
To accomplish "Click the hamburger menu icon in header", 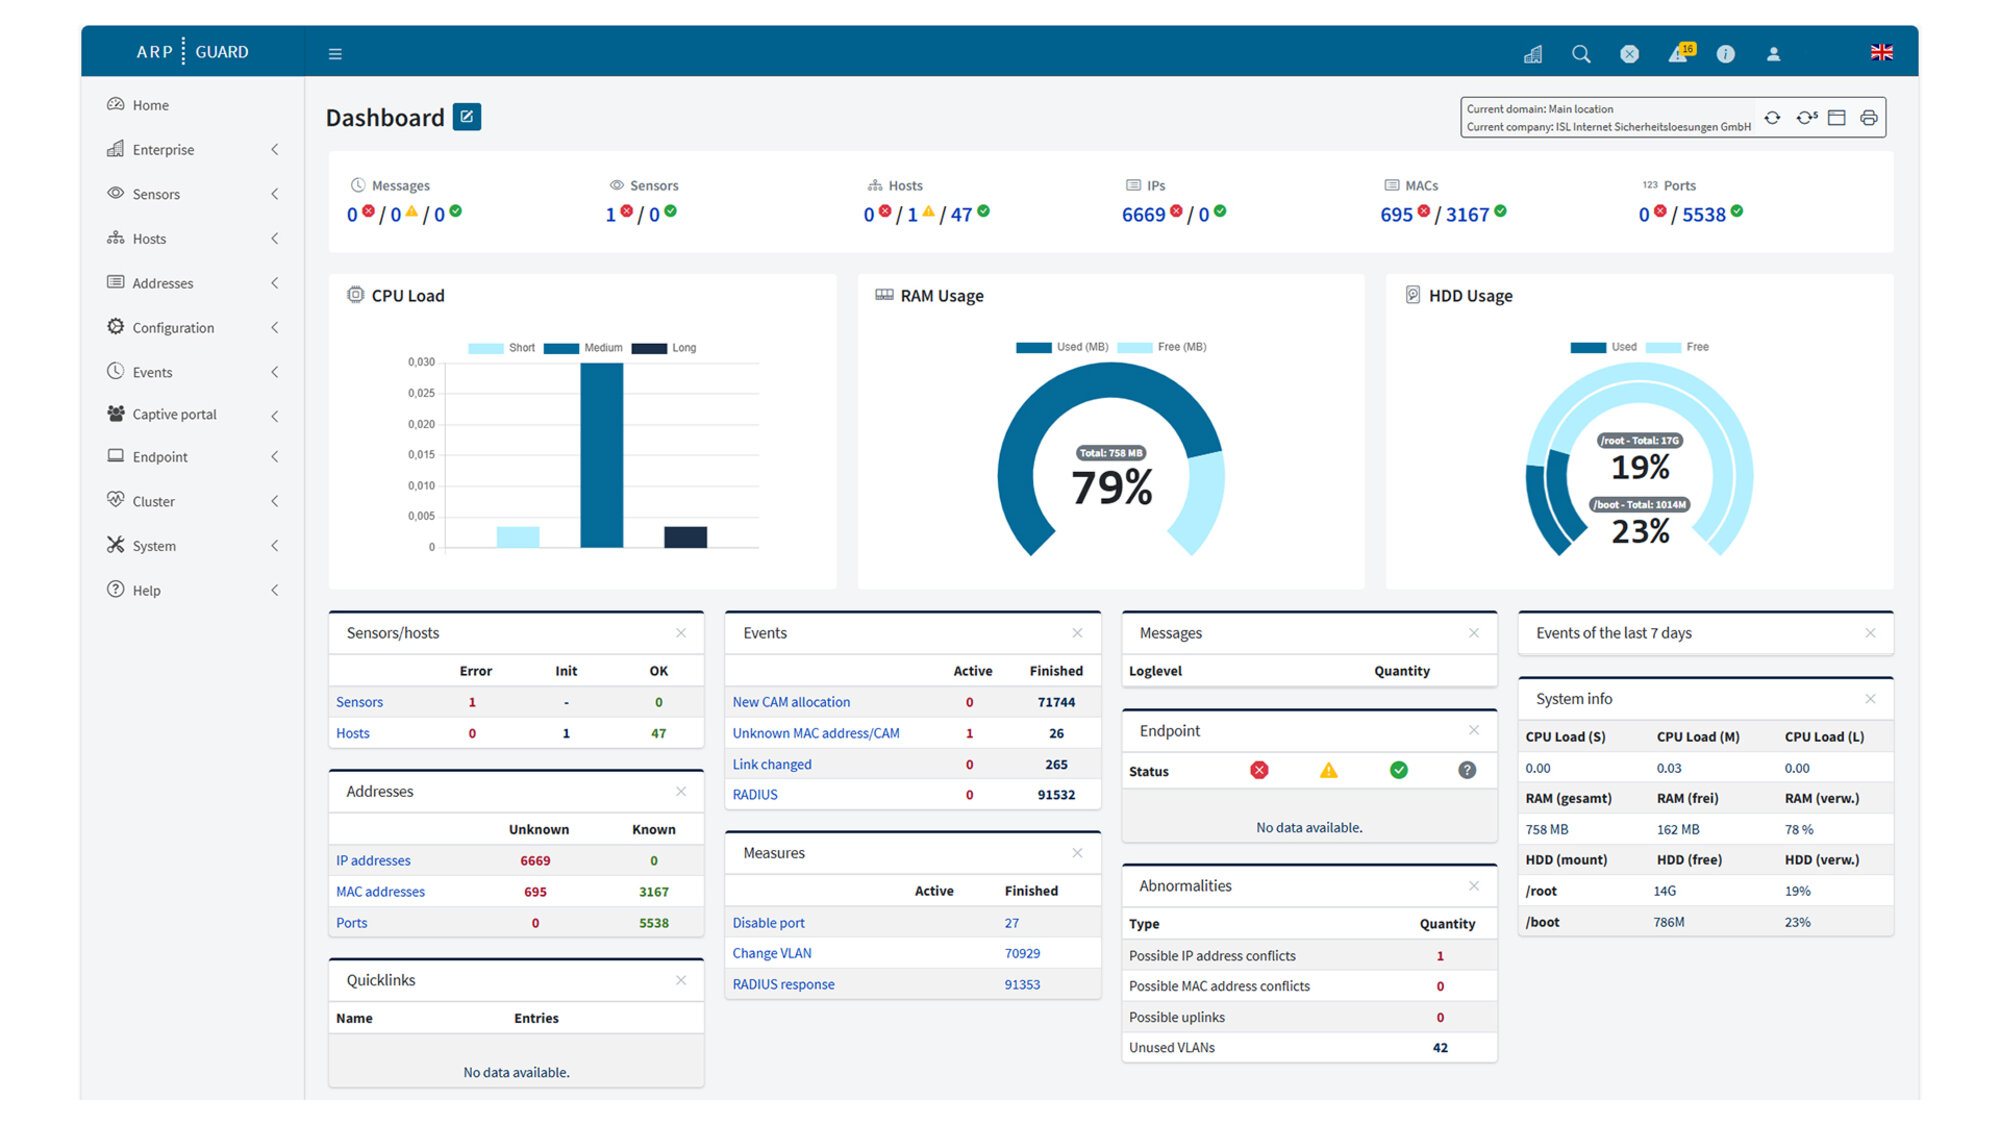I will (x=335, y=54).
